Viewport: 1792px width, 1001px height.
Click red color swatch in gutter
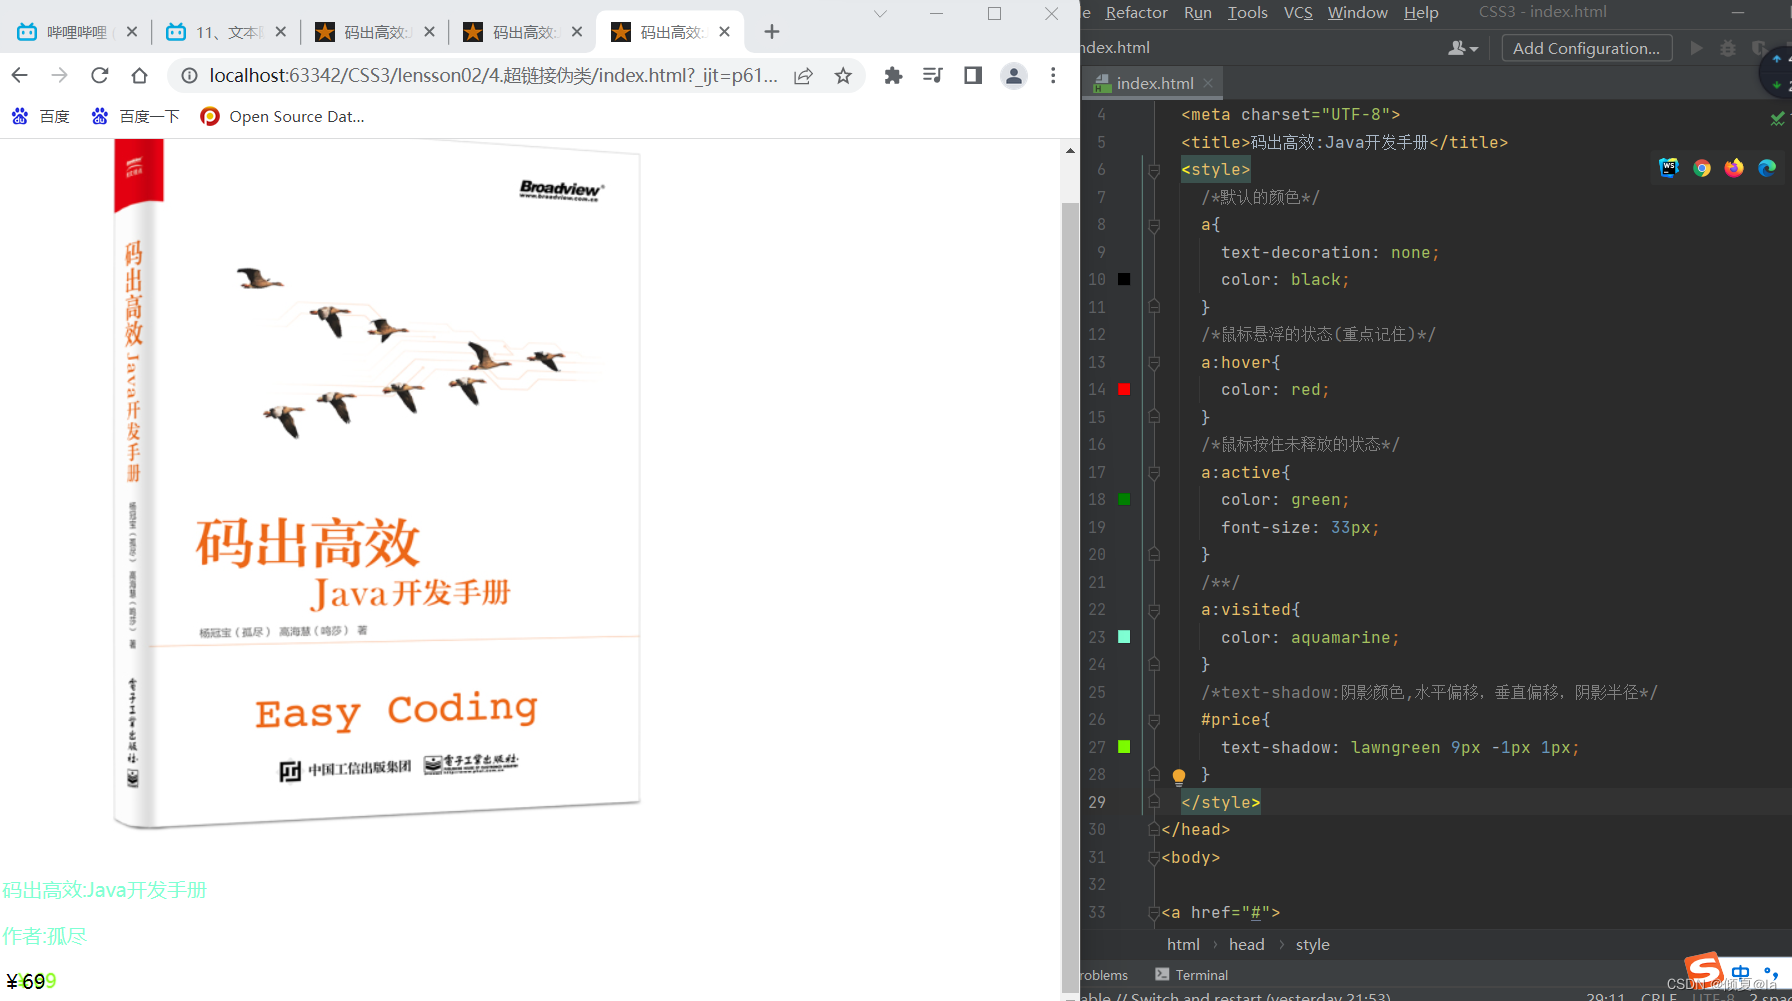(x=1124, y=390)
